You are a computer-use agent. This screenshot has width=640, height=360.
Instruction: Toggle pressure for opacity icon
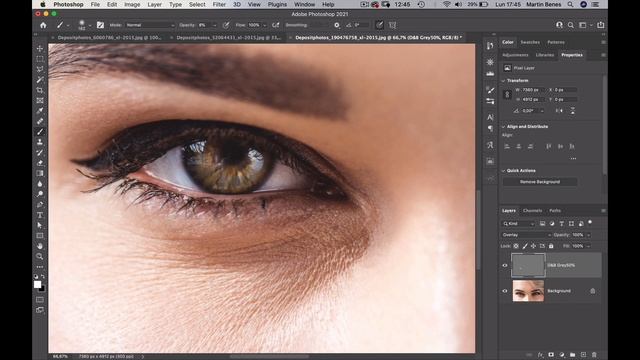[x=226, y=25]
